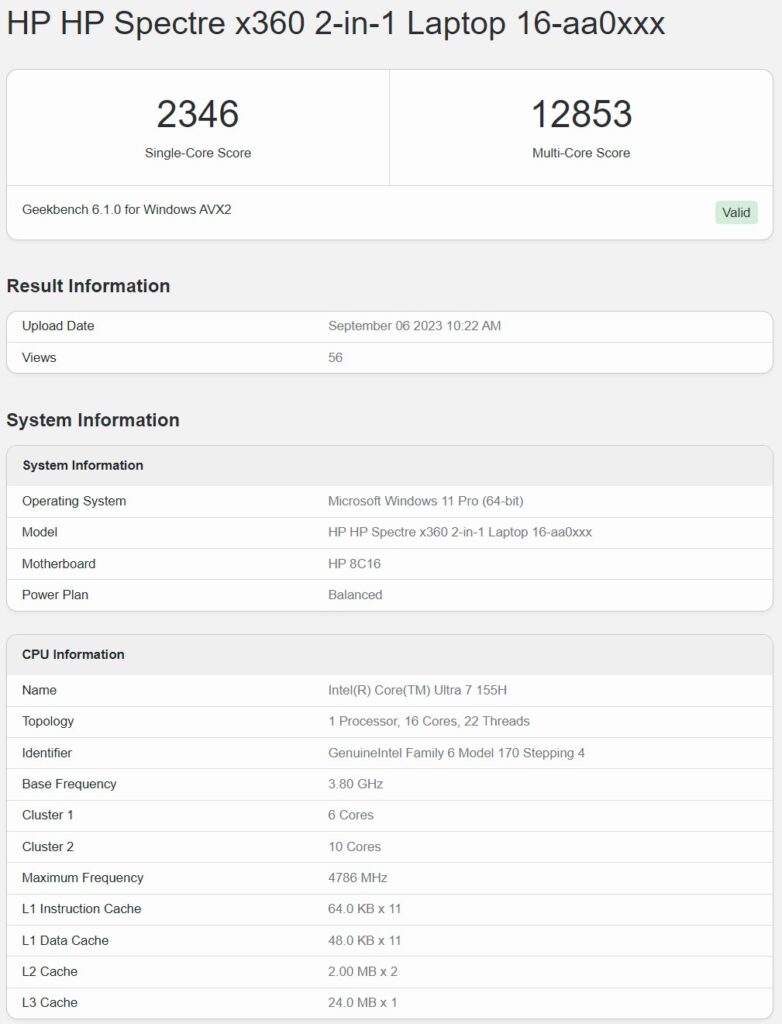This screenshot has width=782, height=1024.
Task: Click the HP 8C16 motherboard value
Action: (x=354, y=564)
